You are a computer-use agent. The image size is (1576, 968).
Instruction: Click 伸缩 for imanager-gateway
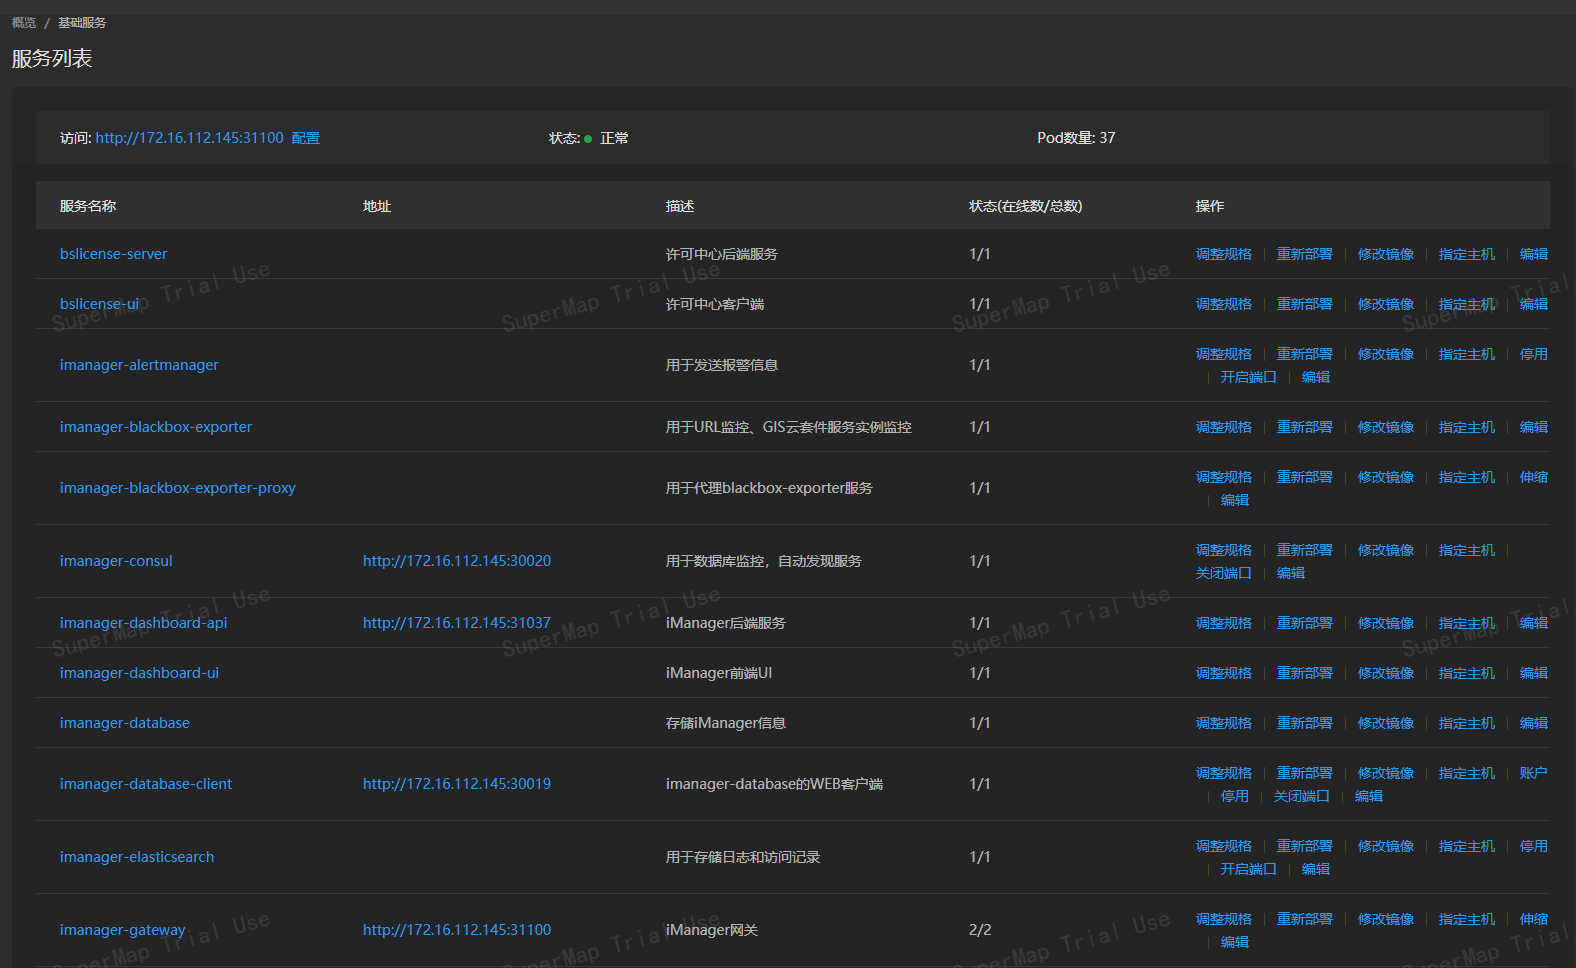(1534, 919)
